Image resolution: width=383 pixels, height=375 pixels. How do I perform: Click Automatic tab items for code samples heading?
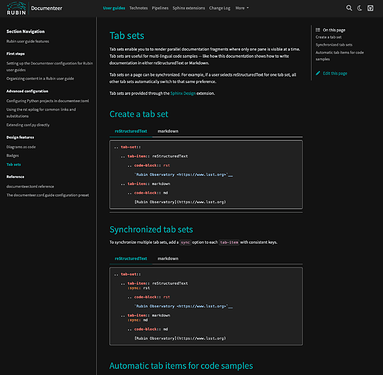tap(181, 366)
